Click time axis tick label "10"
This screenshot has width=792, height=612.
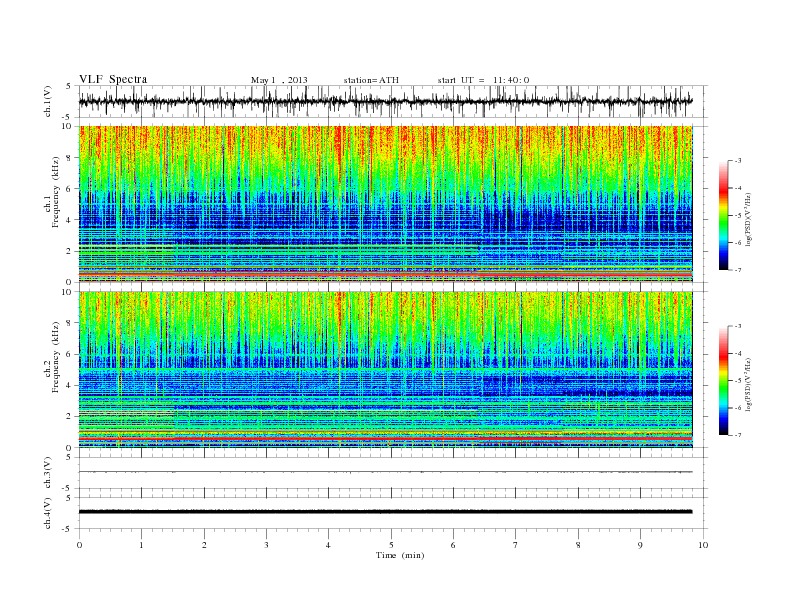click(x=703, y=545)
